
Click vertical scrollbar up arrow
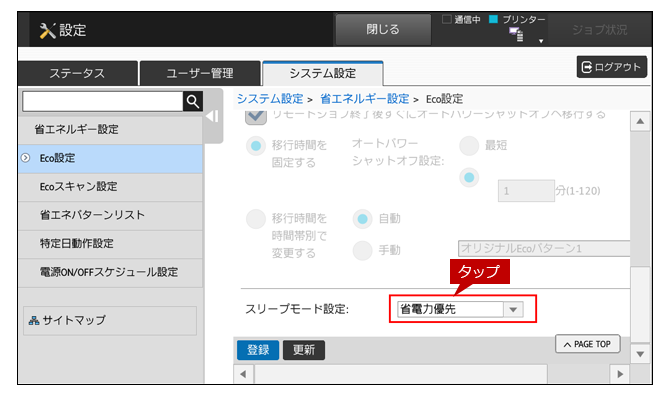tap(640, 122)
